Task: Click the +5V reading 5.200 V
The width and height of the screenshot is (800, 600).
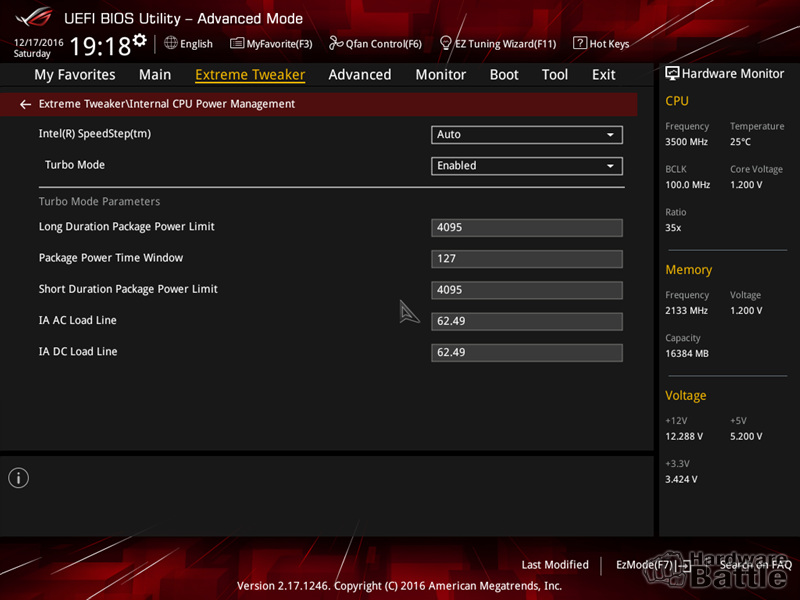Action: point(746,437)
